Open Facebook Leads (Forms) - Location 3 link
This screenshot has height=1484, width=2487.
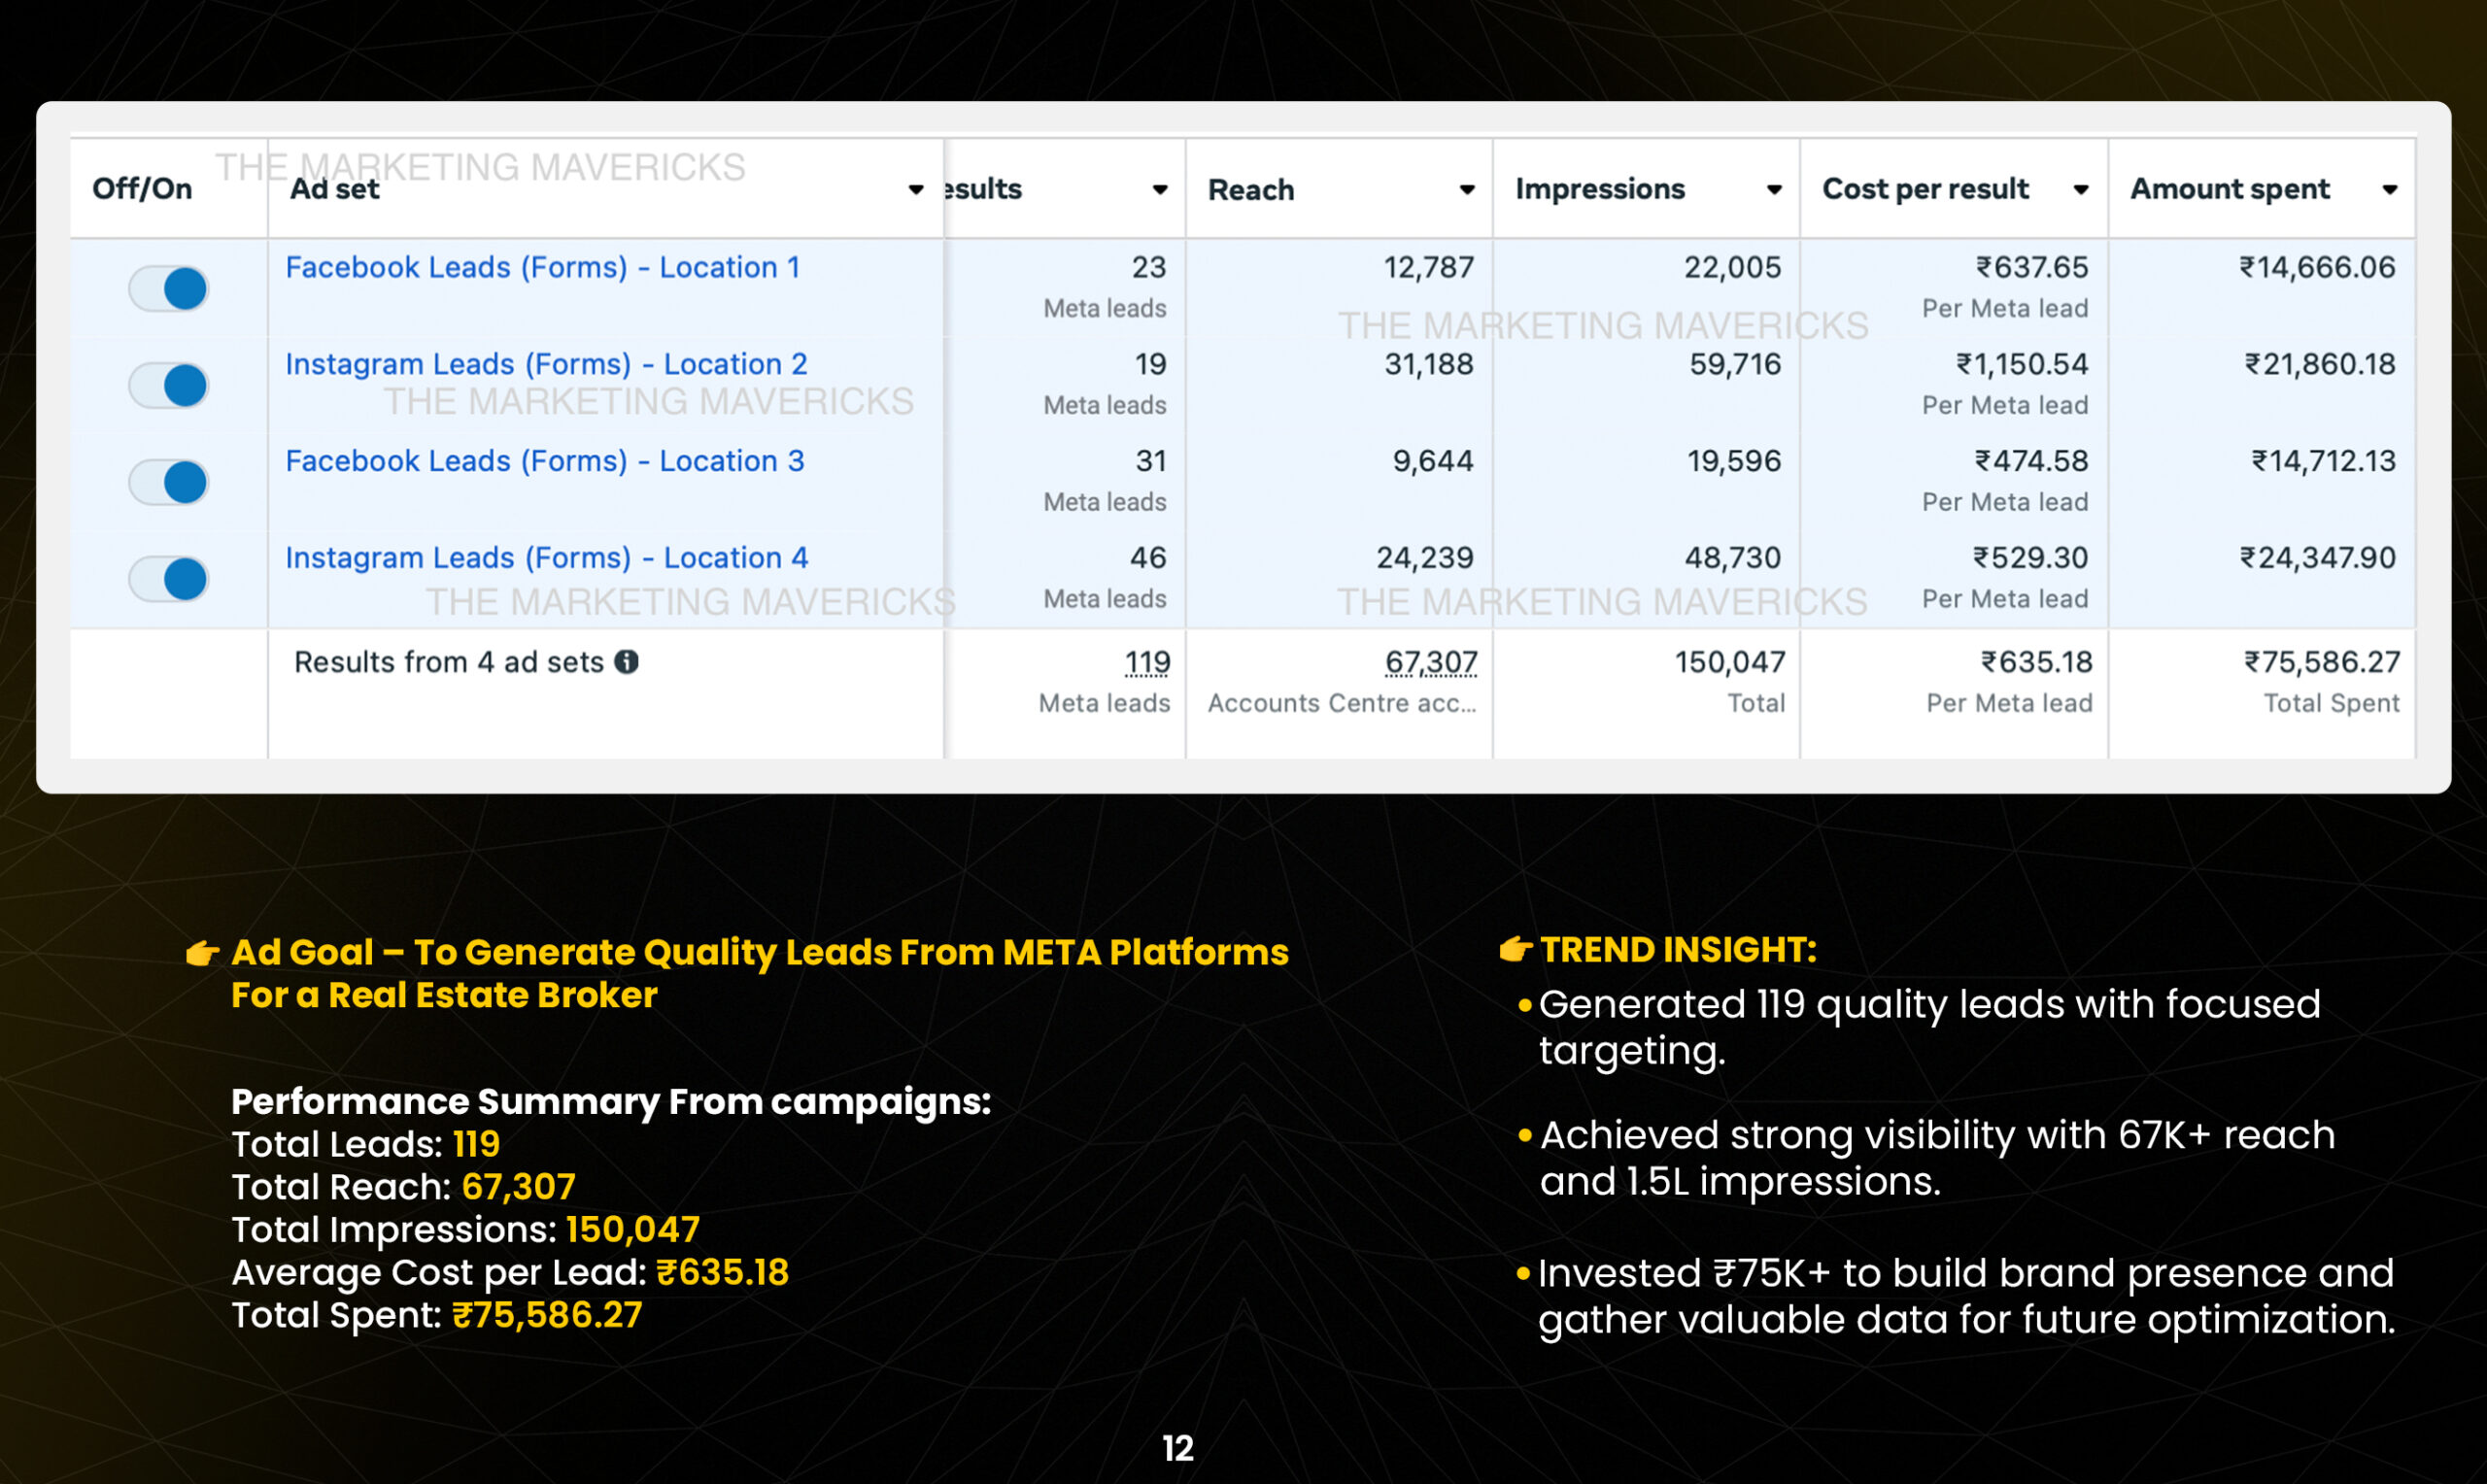545,462
